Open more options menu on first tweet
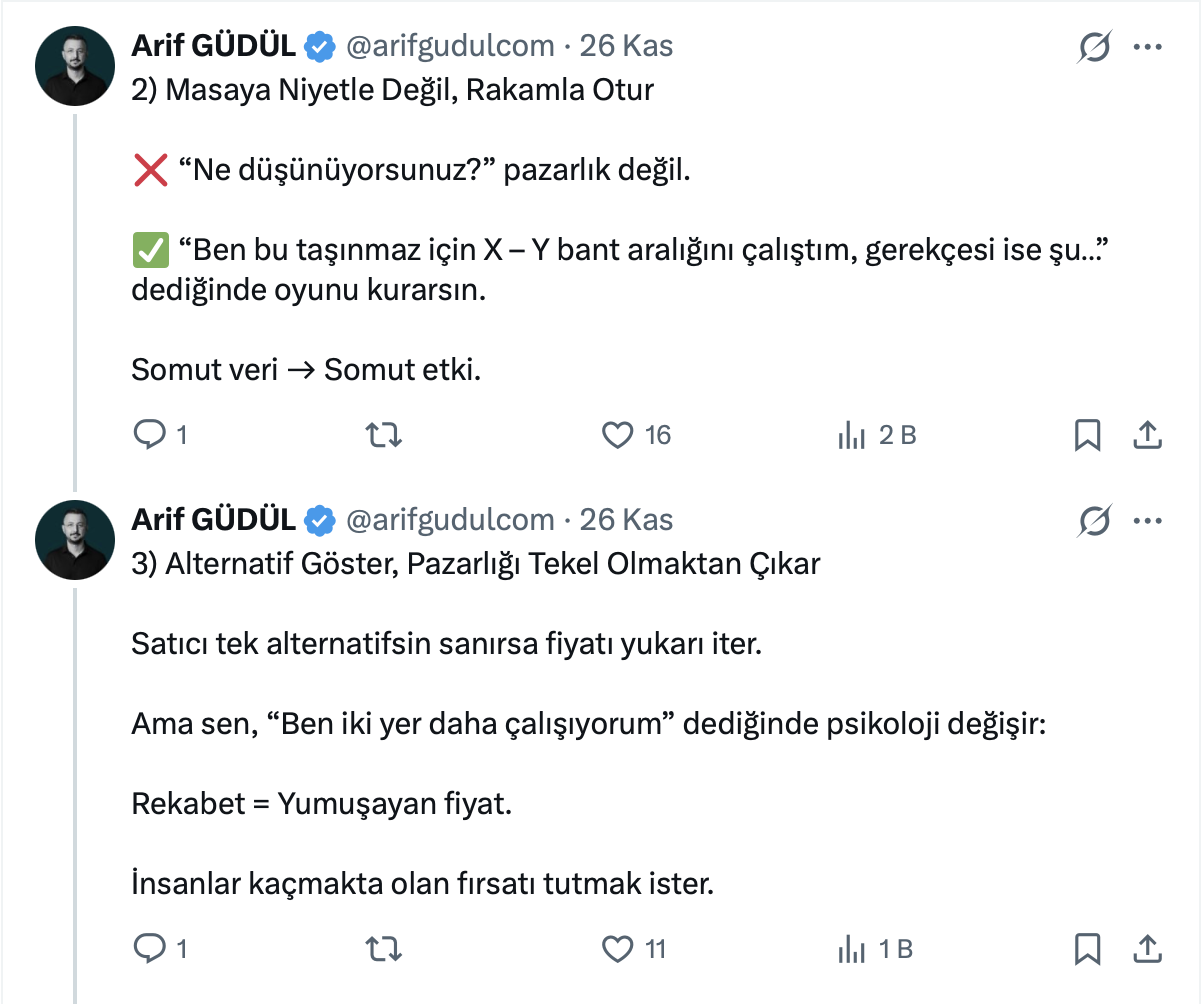This screenshot has height=1004, width=1204. [x=1147, y=47]
